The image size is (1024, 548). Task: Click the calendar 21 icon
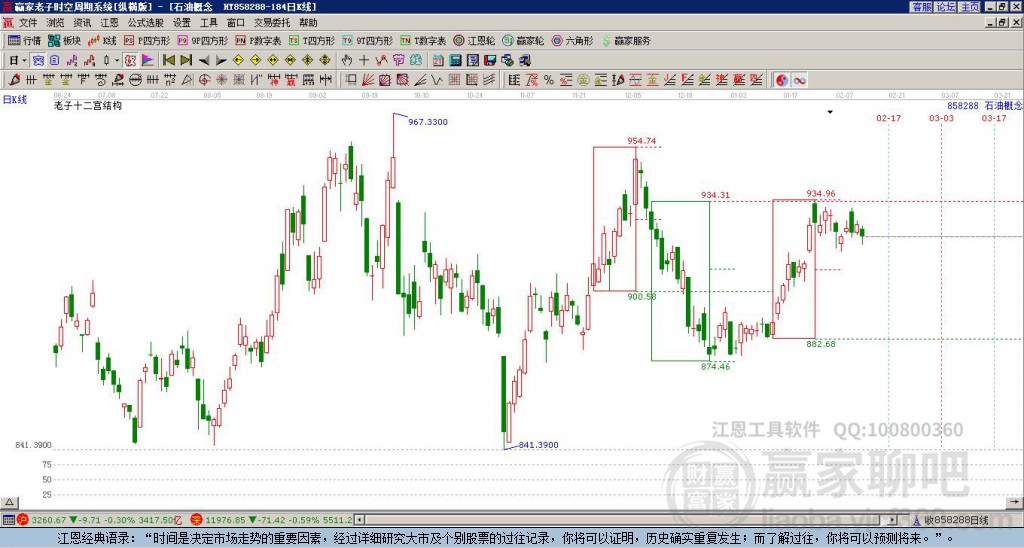tap(438, 61)
